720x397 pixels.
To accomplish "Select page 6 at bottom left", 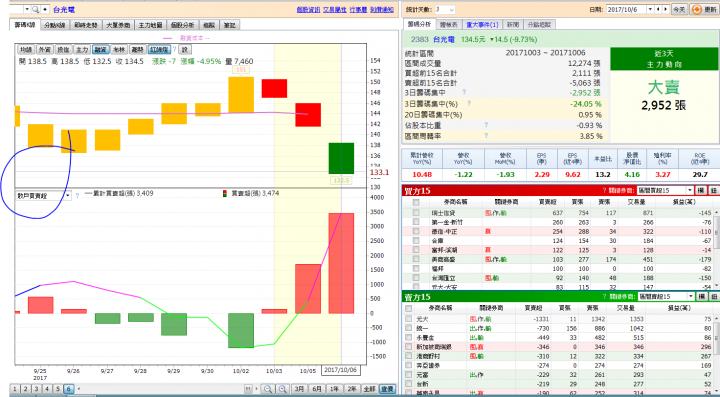I will pyautogui.click(x=68, y=389).
